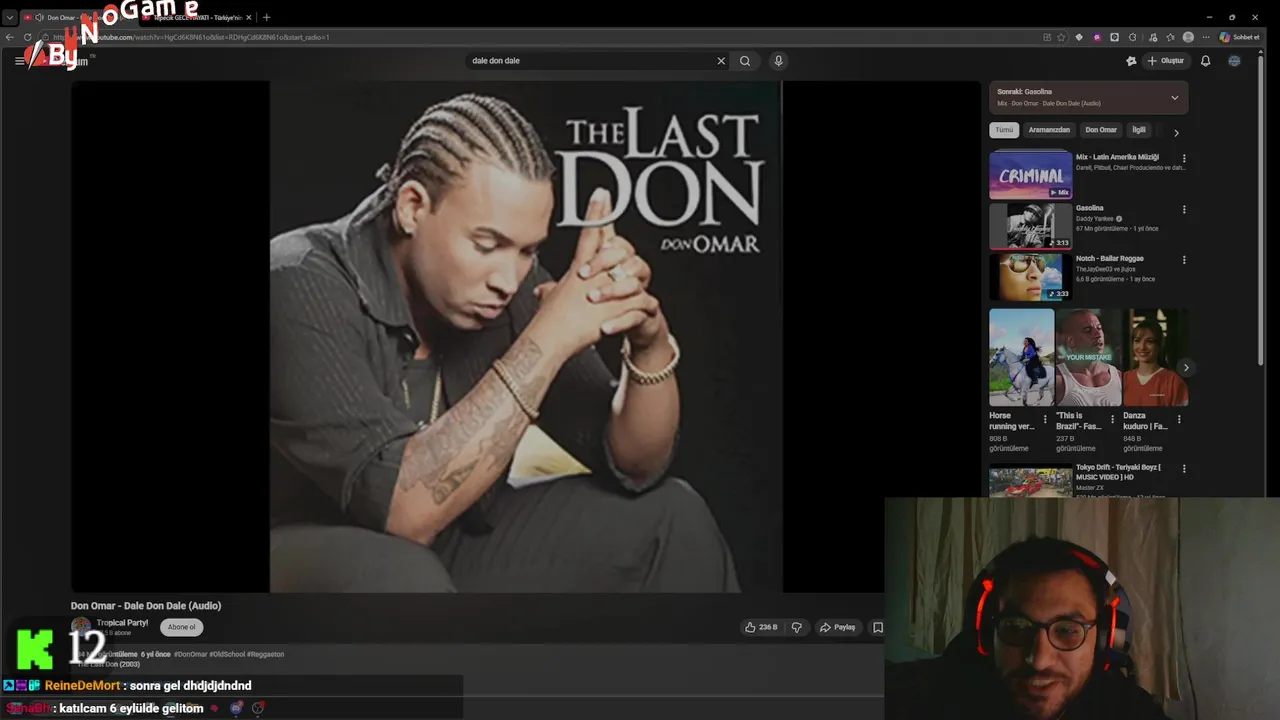
Task: Add page to favorites with star icon
Action: click(1061, 37)
